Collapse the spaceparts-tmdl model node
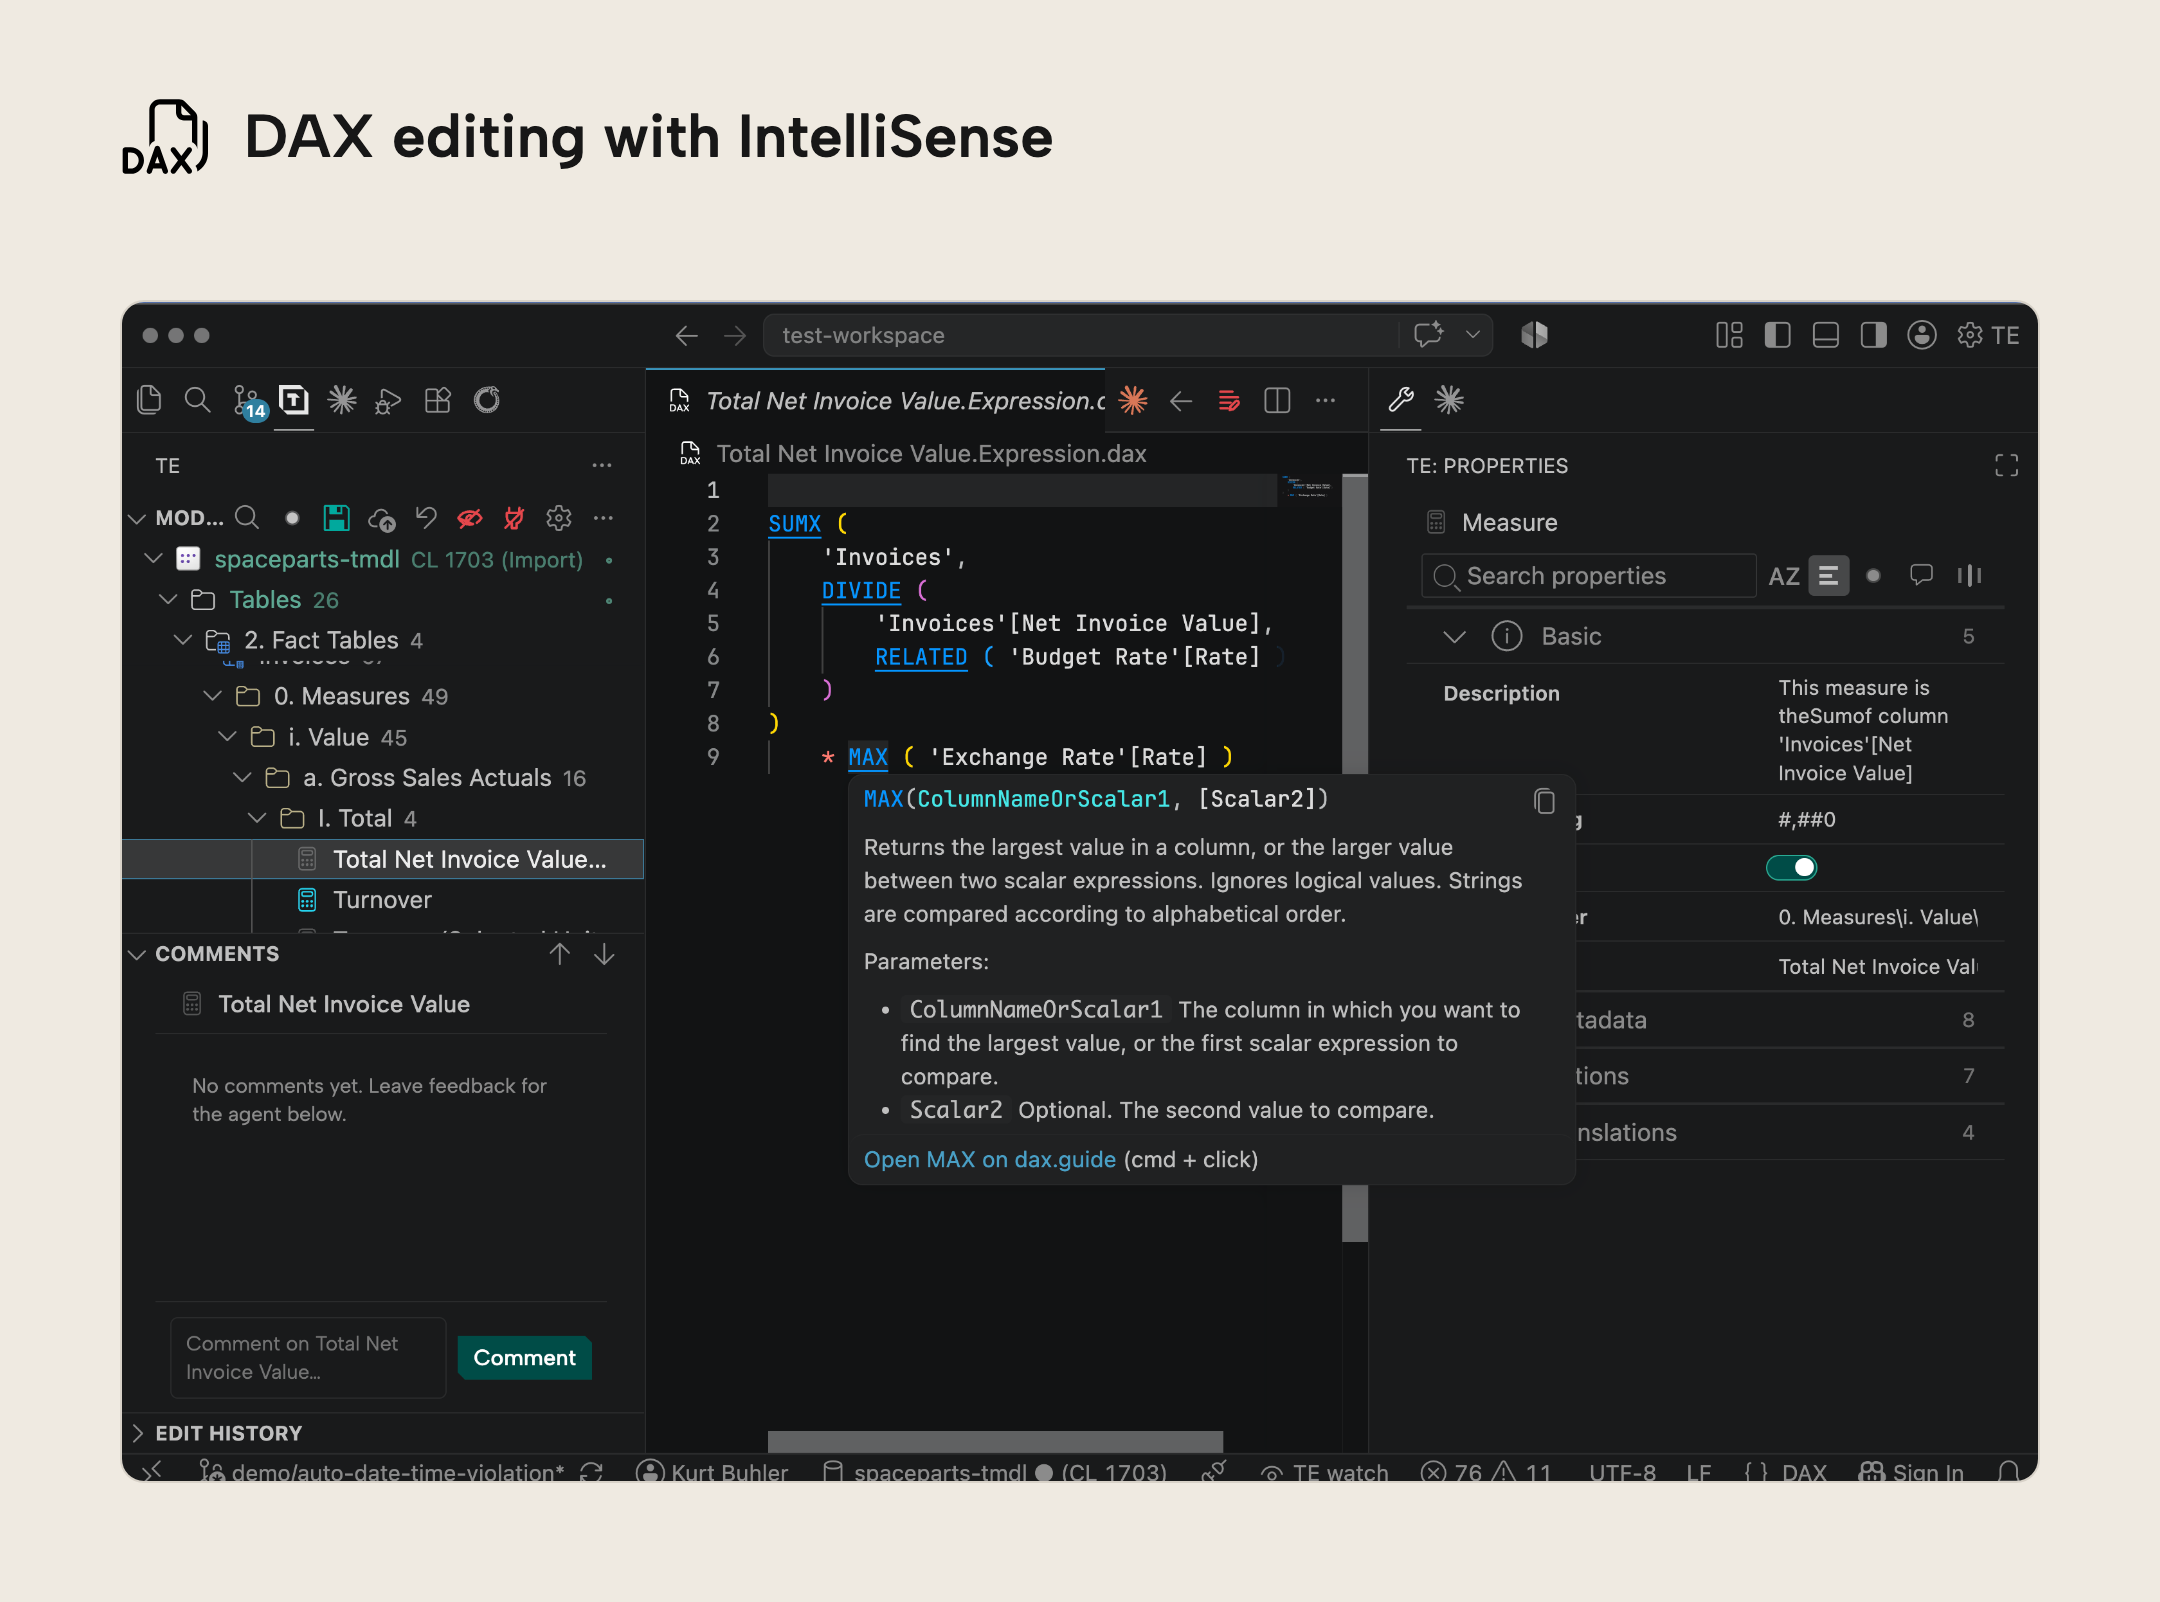 click(153, 558)
